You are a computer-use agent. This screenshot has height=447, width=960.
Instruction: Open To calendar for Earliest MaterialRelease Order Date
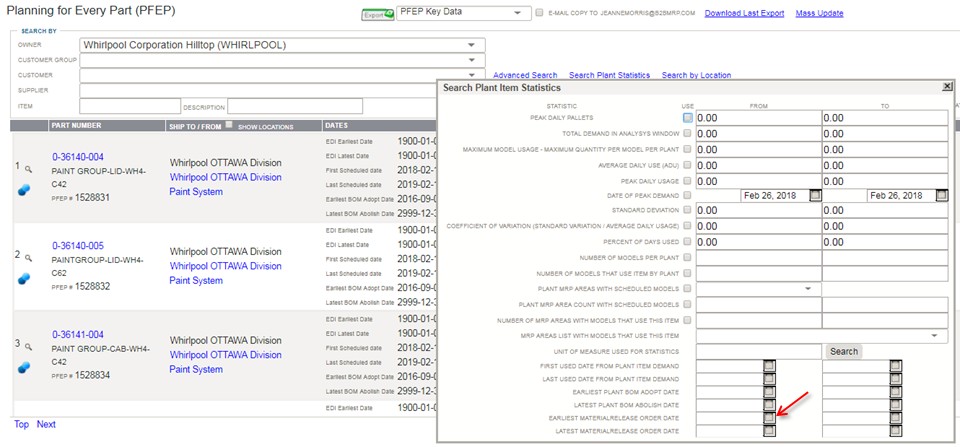tap(896, 418)
